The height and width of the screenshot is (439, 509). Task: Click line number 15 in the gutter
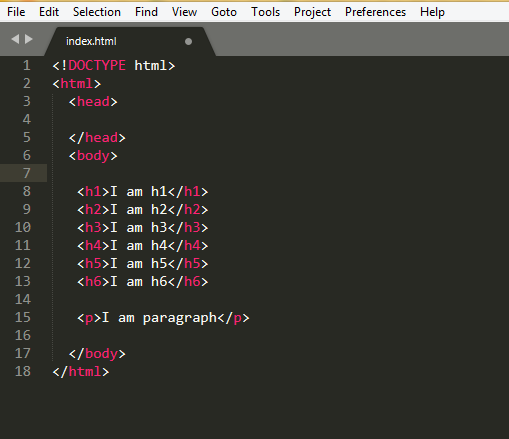(x=23, y=317)
